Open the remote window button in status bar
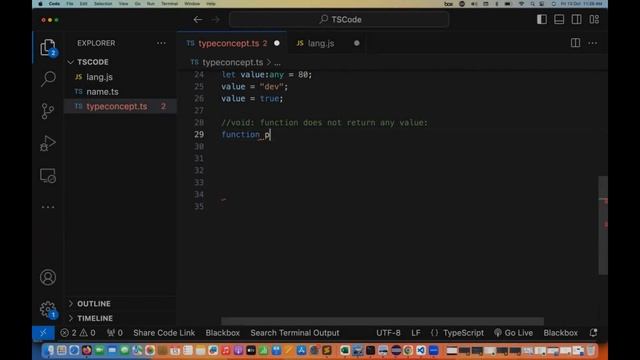This screenshot has height=360, width=640. pyautogui.click(x=43, y=333)
